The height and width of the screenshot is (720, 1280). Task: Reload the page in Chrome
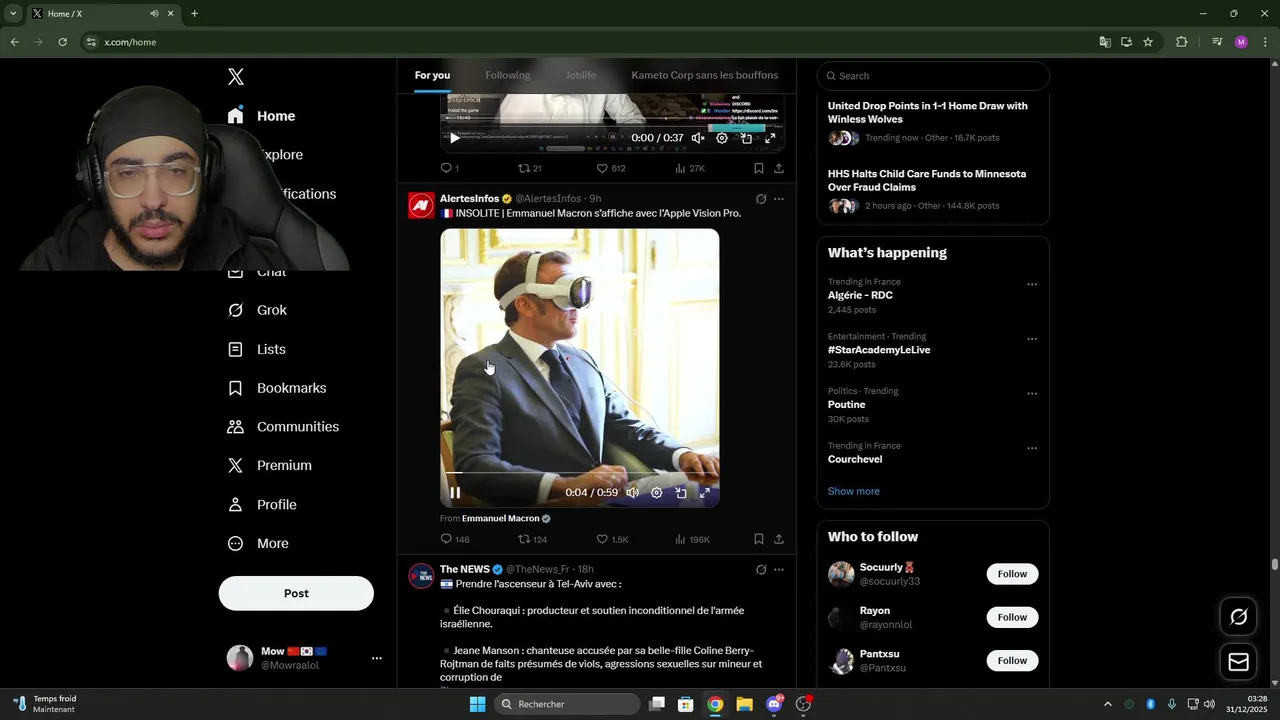(x=62, y=42)
